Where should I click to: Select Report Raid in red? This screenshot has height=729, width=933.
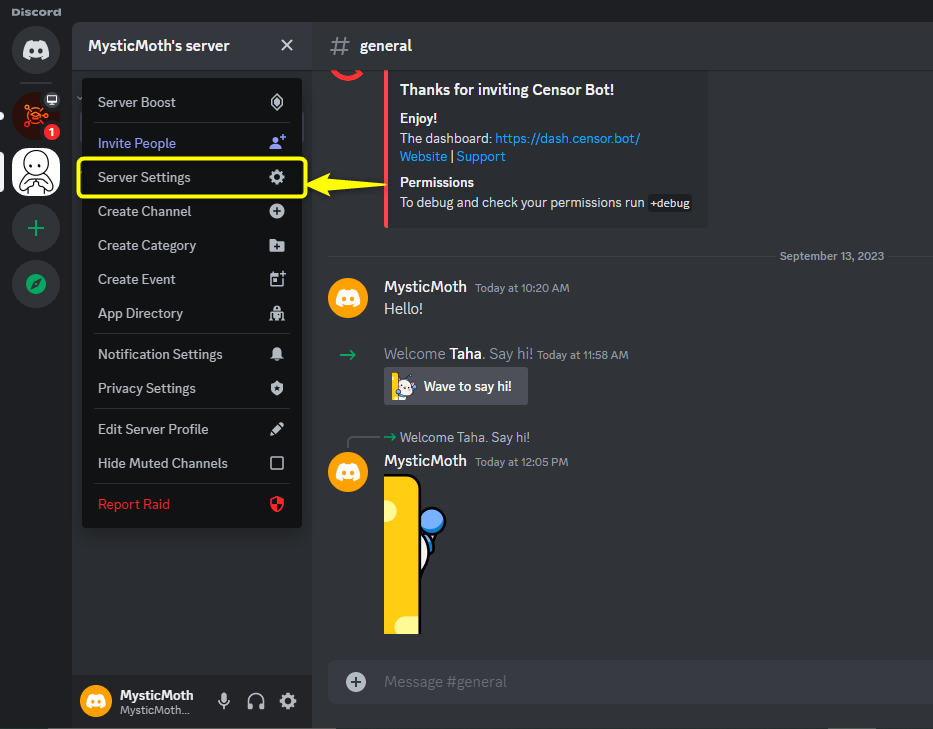click(x=192, y=504)
